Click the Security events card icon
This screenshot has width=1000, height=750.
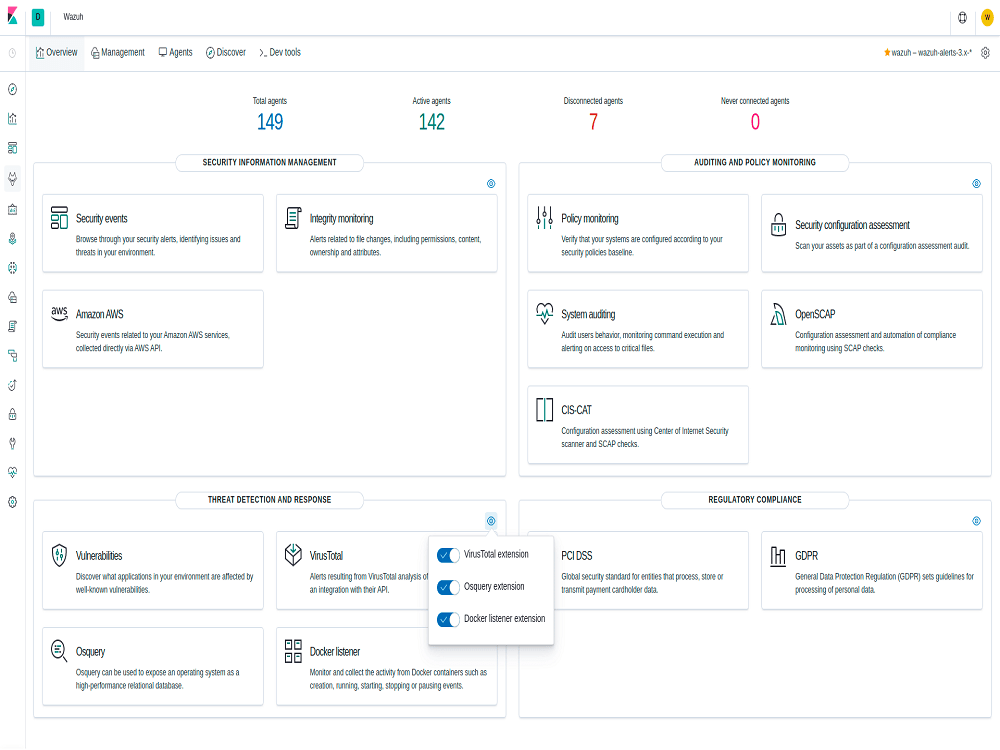[x=59, y=217]
